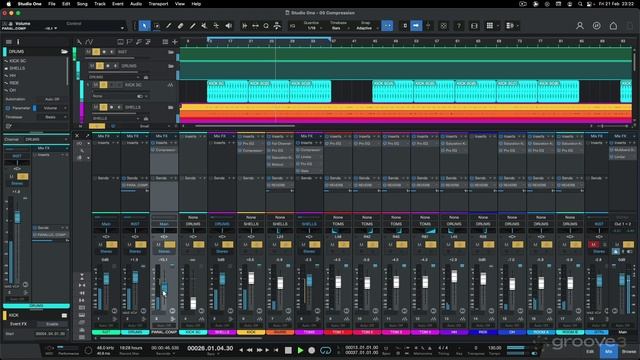Select the Bend tool

tap(216, 26)
